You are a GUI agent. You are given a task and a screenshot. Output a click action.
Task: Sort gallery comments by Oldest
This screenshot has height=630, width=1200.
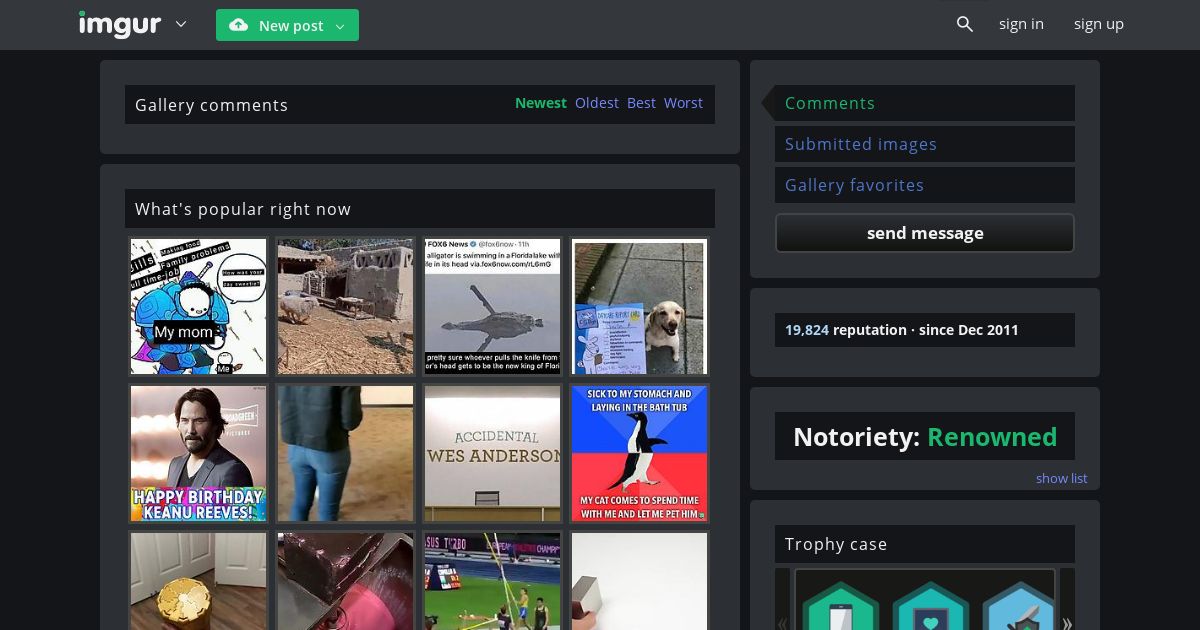click(x=597, y=103)
